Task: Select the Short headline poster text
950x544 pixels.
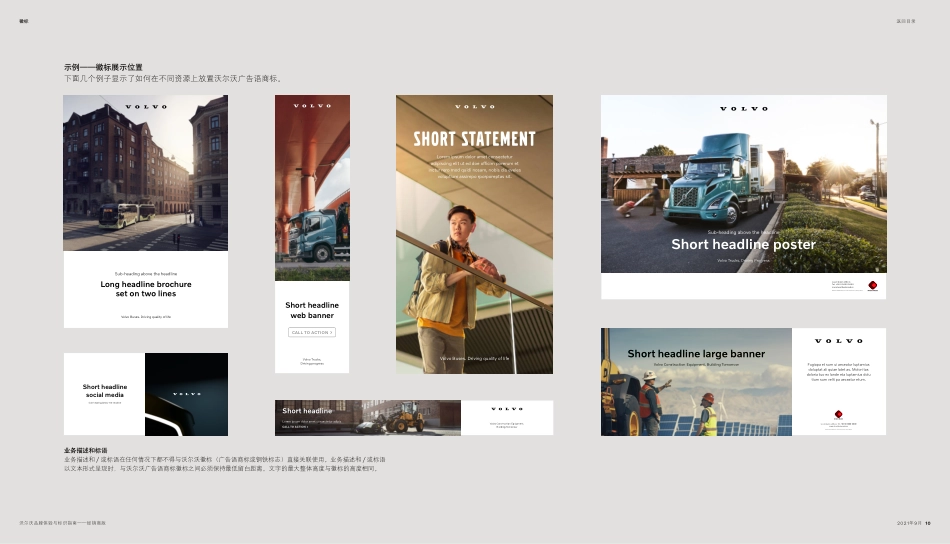Action: (x=743, y=244)
